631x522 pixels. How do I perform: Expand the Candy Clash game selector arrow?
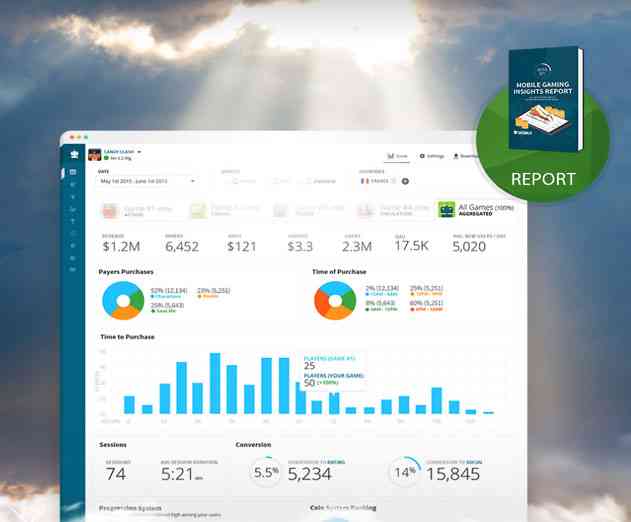(x=139, y=152)
